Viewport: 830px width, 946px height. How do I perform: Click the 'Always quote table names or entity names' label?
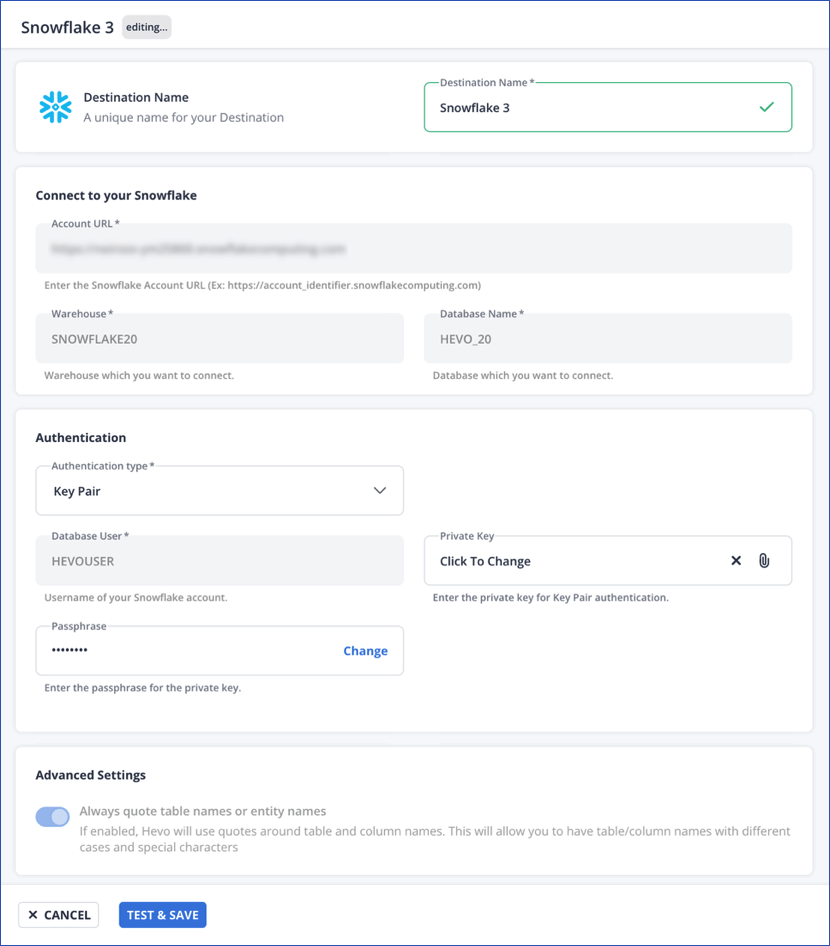click(203, 811)
